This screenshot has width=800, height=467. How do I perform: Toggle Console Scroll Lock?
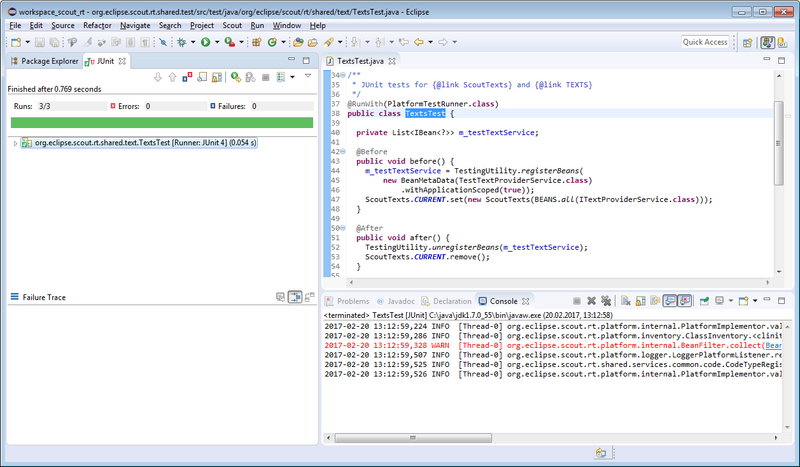[x=640, y=301]
